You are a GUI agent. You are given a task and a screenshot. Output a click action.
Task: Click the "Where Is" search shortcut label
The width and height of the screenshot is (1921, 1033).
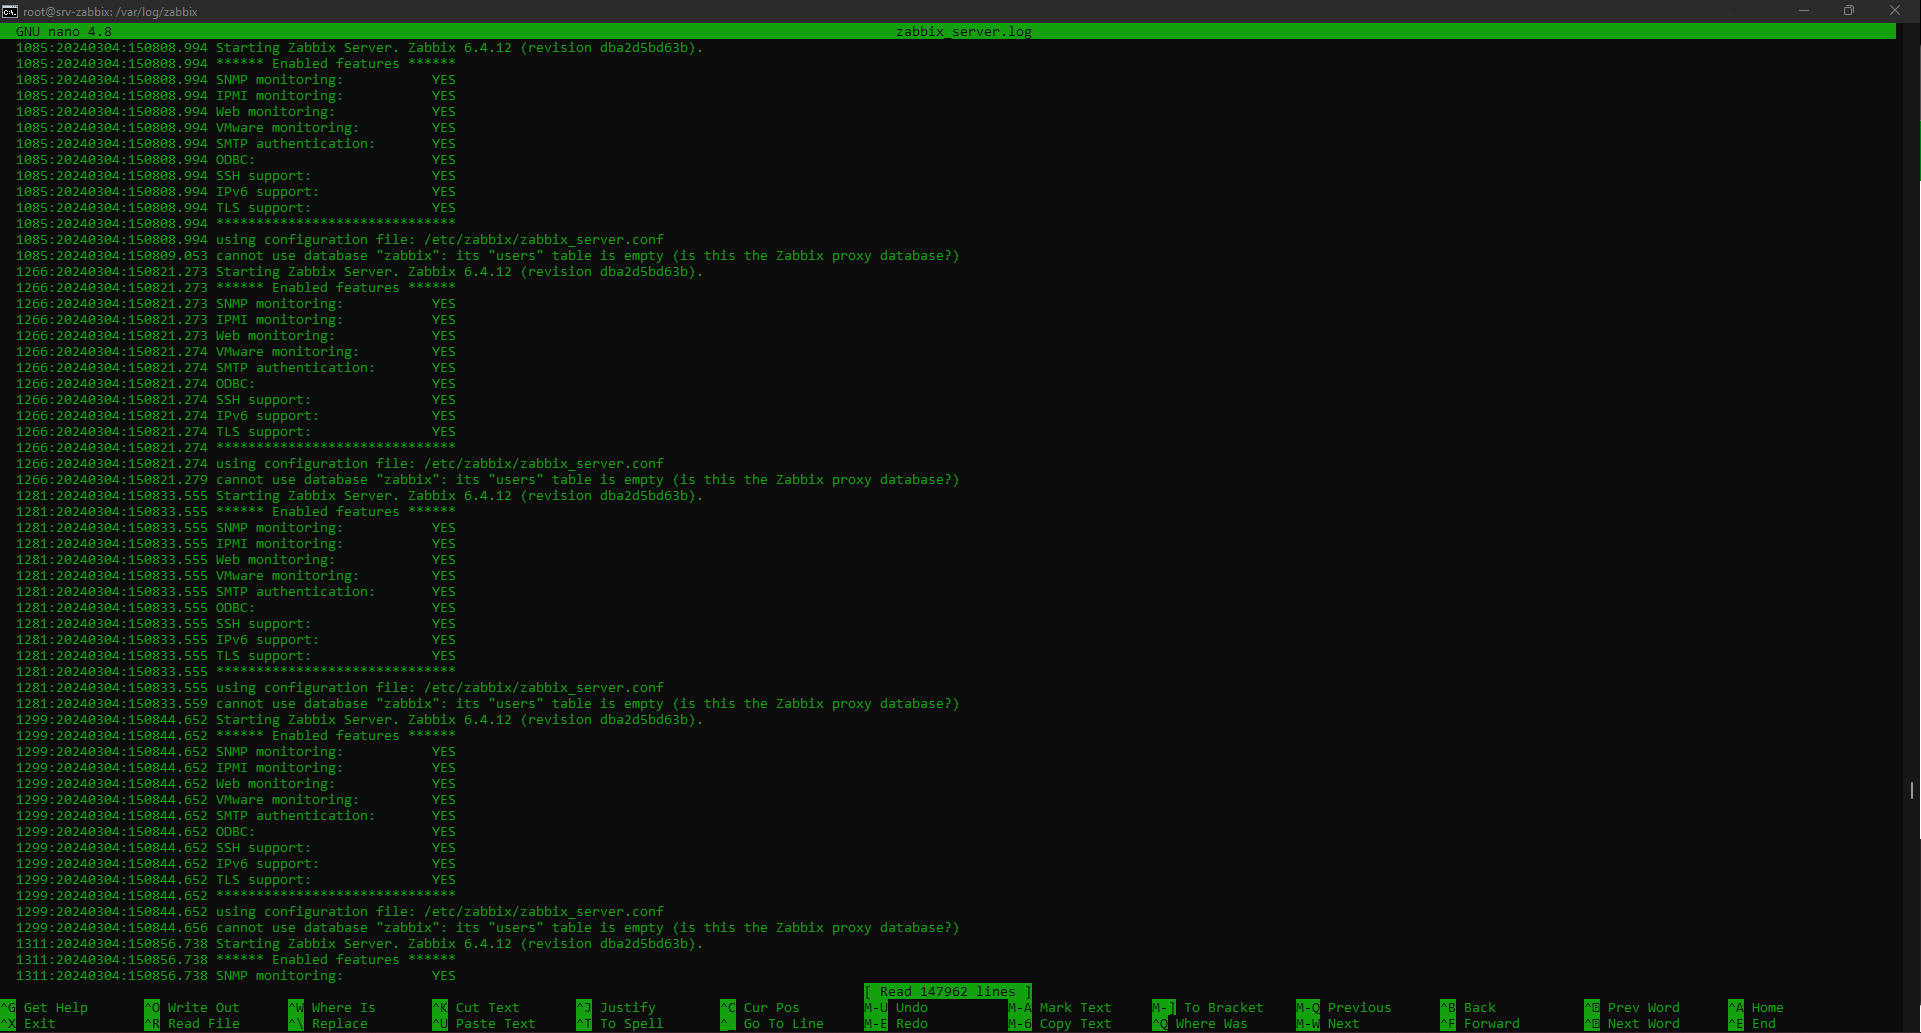[344, 1008]
